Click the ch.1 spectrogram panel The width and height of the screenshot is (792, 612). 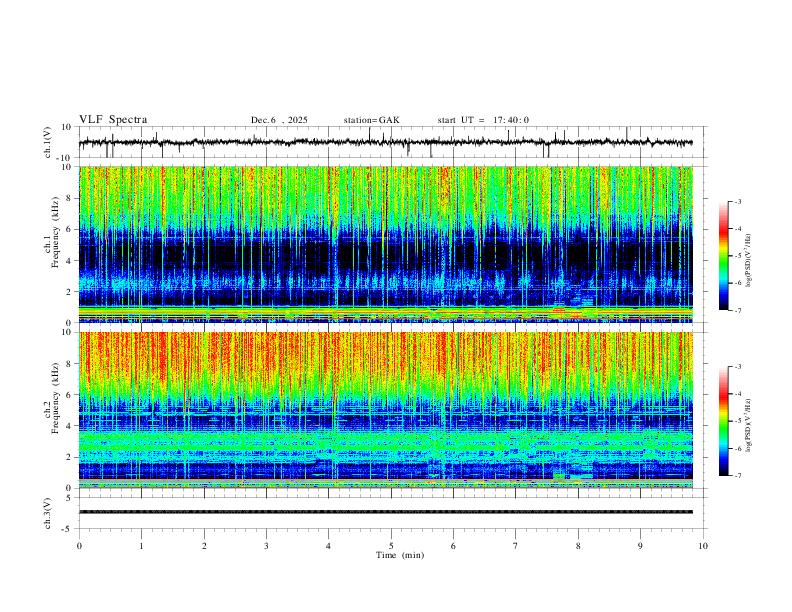point(385,244)
